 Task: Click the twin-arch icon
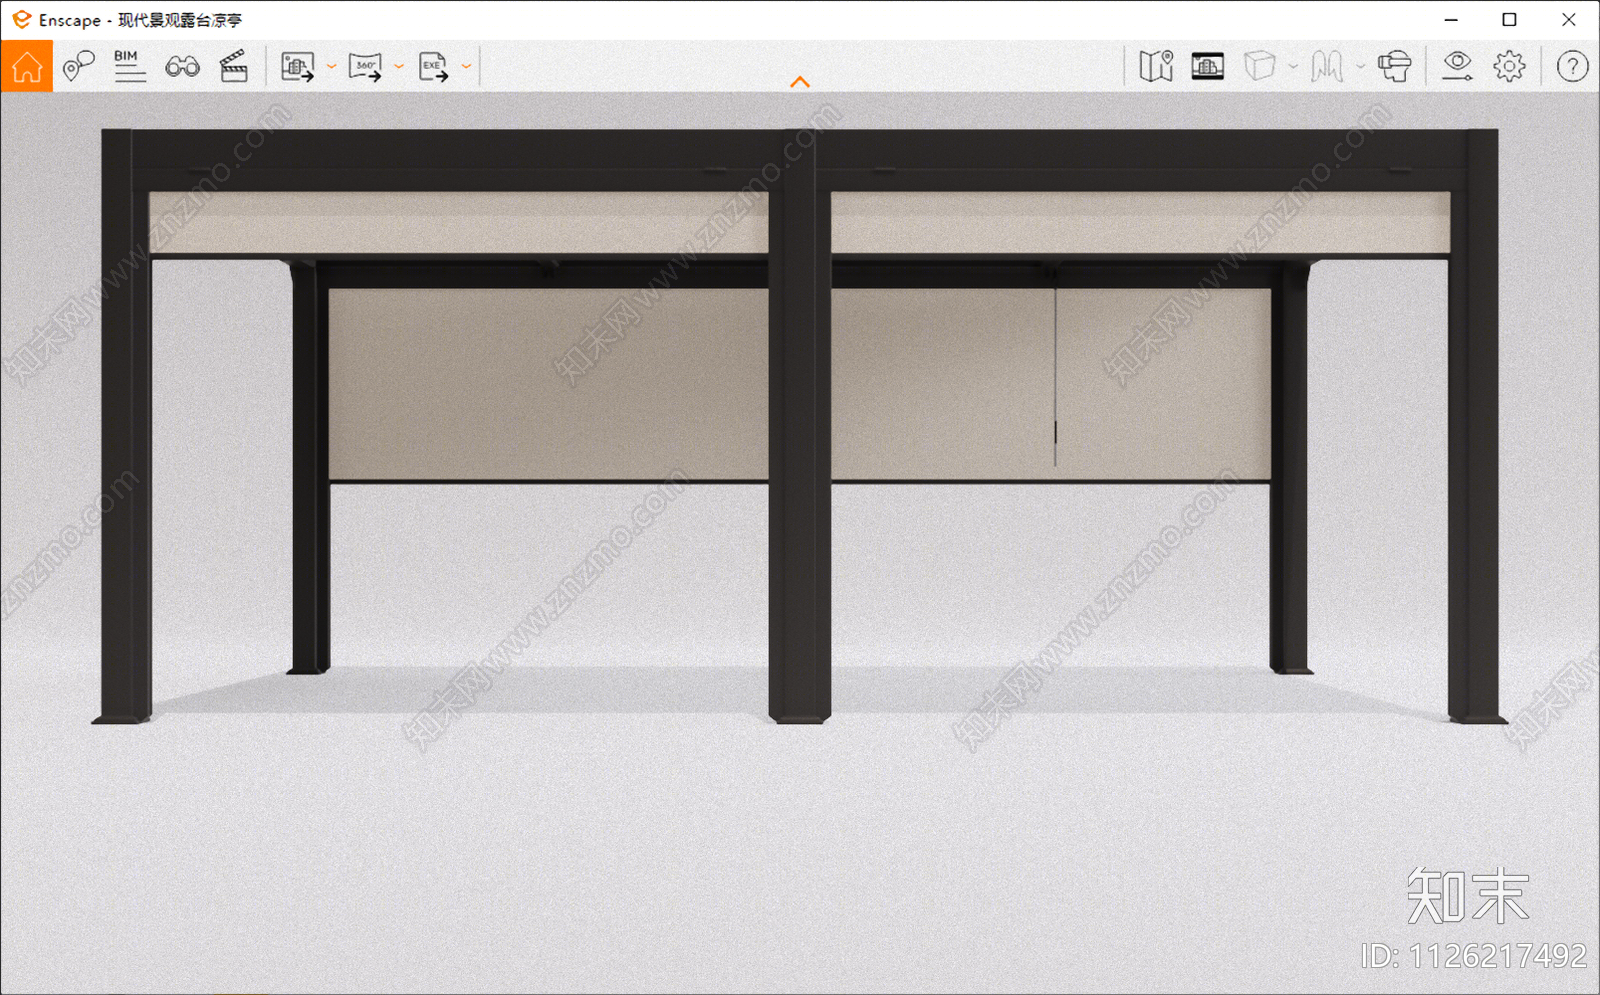pyautogui.click(x=1327, y=66)
